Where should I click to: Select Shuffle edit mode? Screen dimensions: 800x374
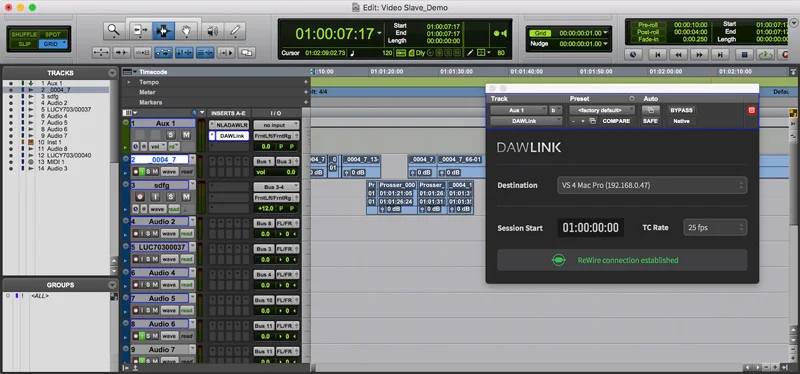click(x=23, y=34)
